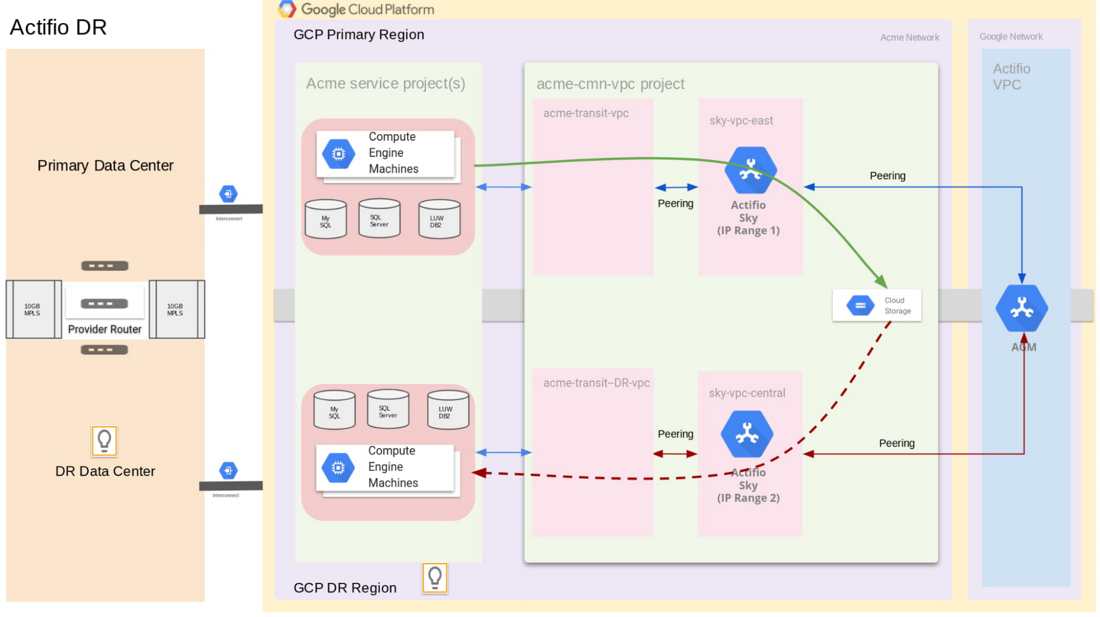Select the Compute Engine icon below the database cylinders
This screenshot has width=1100, height=617.
pos(338,468)
